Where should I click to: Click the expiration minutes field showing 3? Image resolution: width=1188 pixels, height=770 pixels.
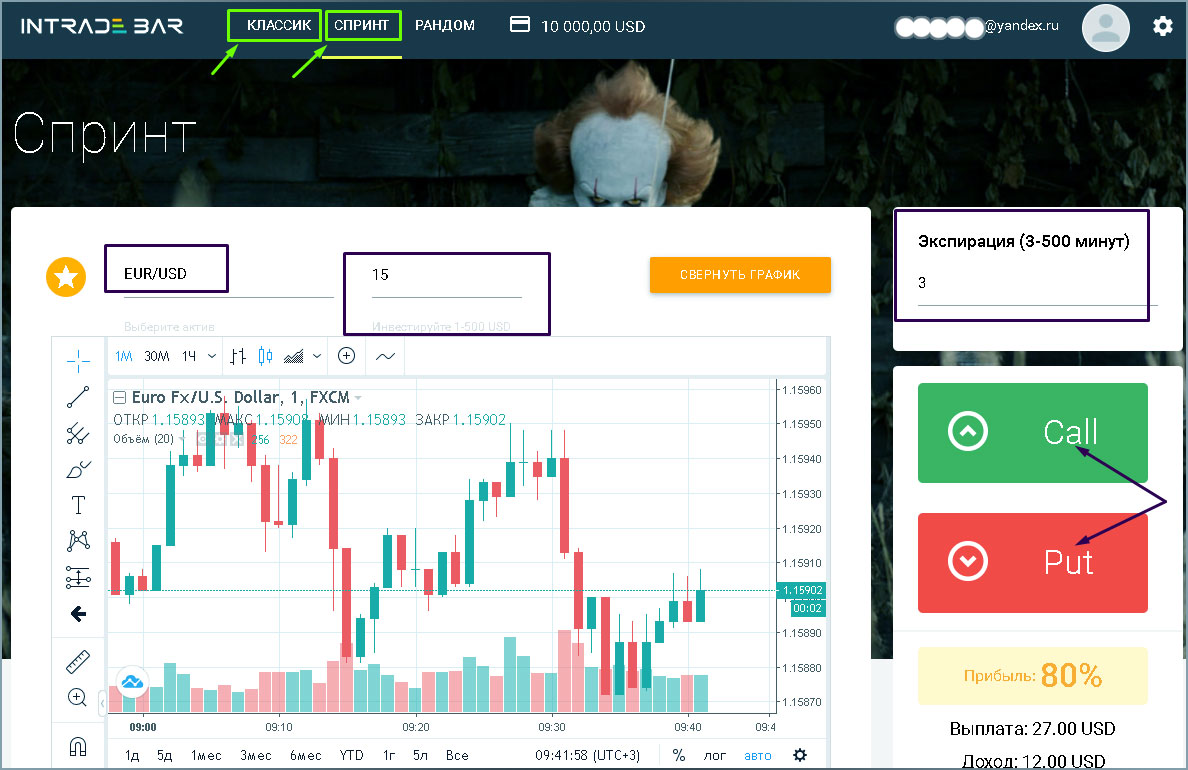point(1038,283)
